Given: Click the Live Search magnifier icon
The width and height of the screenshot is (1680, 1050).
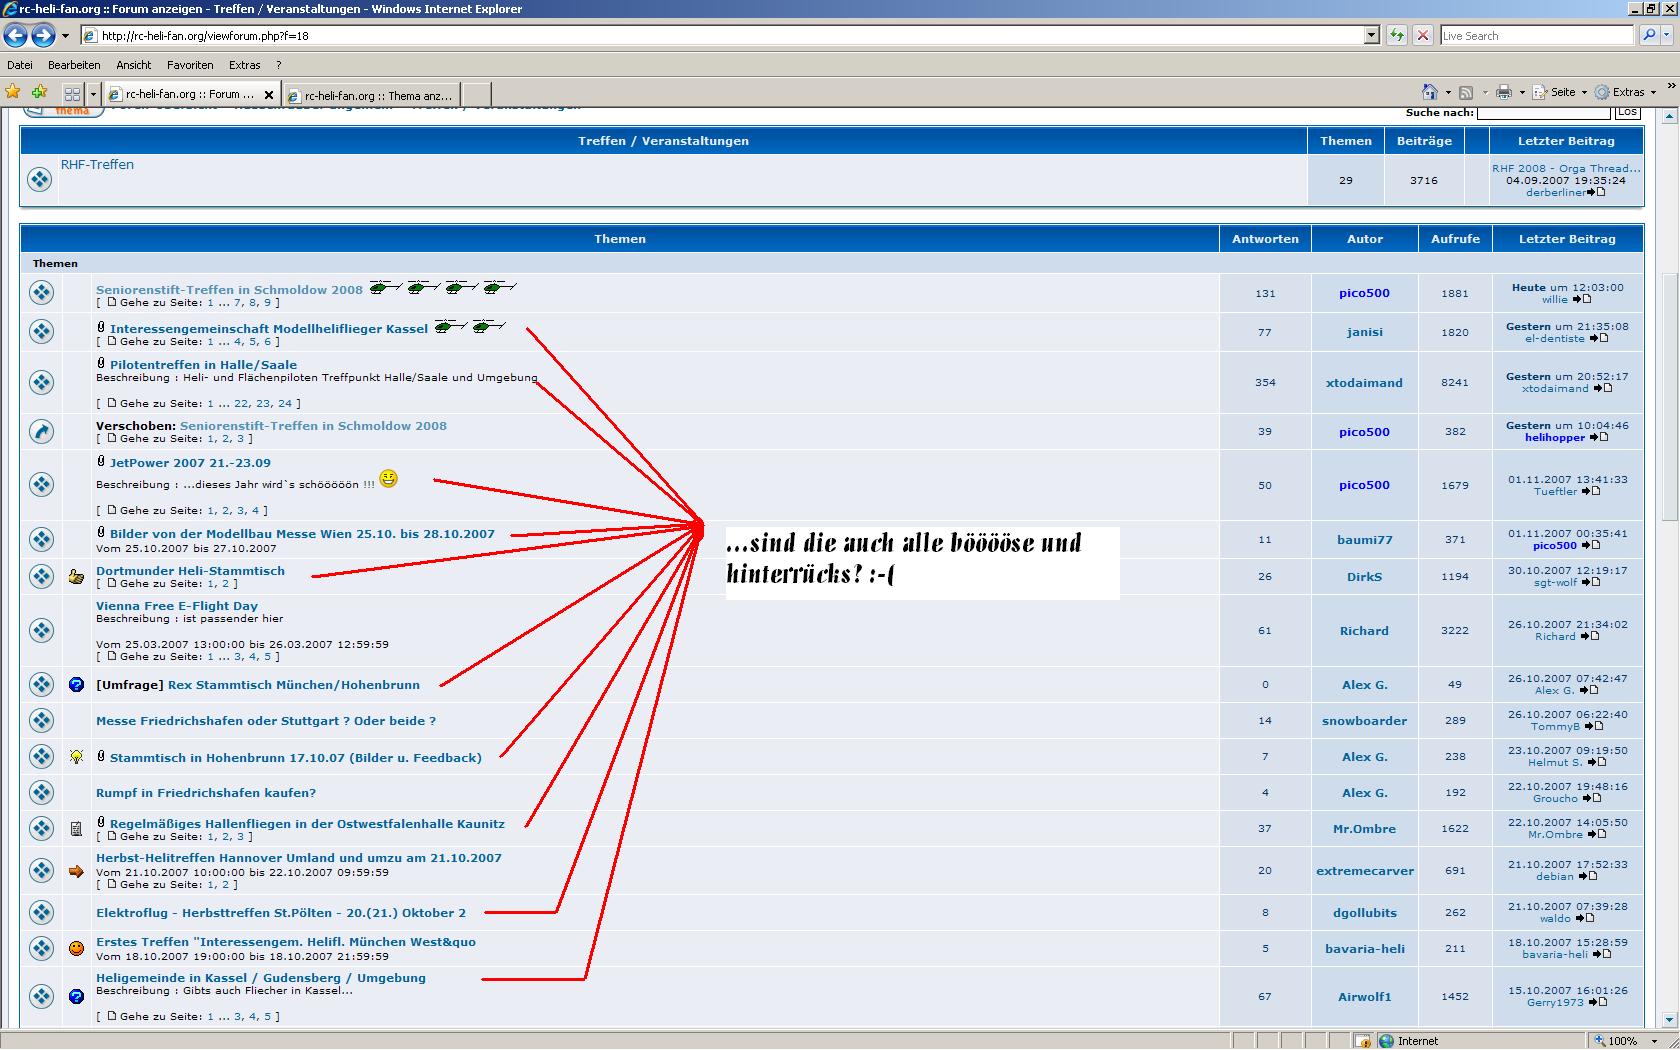Looking at the screenshot, I should [x=1649, y=35].
